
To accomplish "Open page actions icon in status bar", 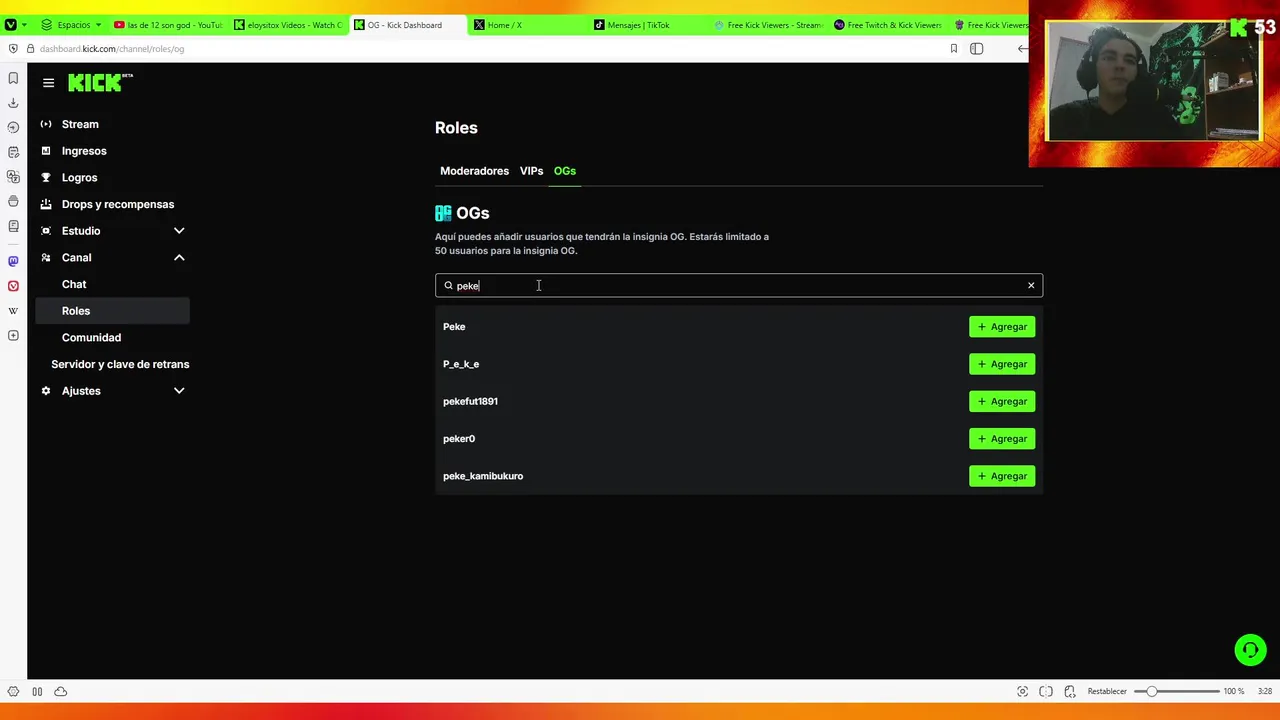I will pyautogui.click(x=1070, y=691).
